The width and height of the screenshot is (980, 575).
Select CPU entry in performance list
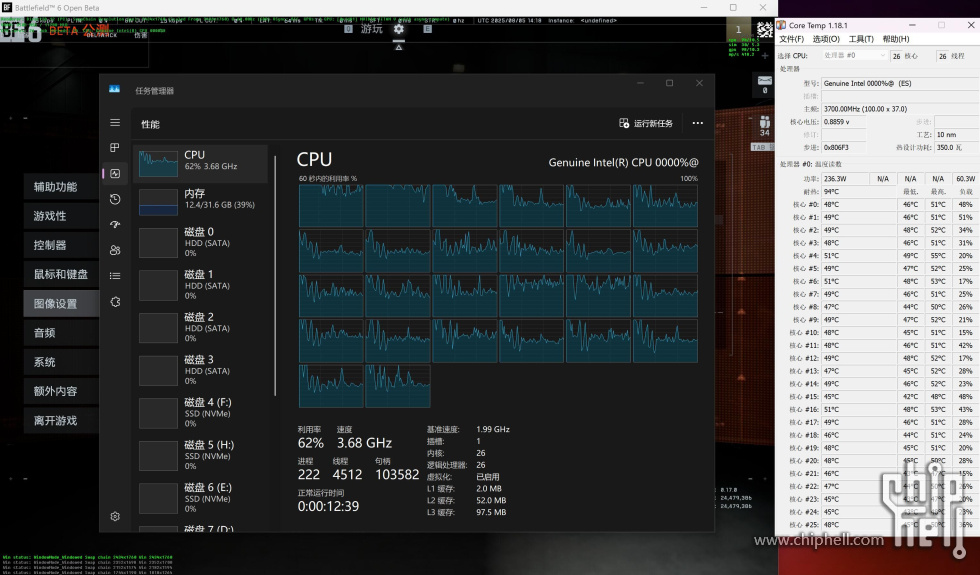pyautogui.click(x=200, y=164)
